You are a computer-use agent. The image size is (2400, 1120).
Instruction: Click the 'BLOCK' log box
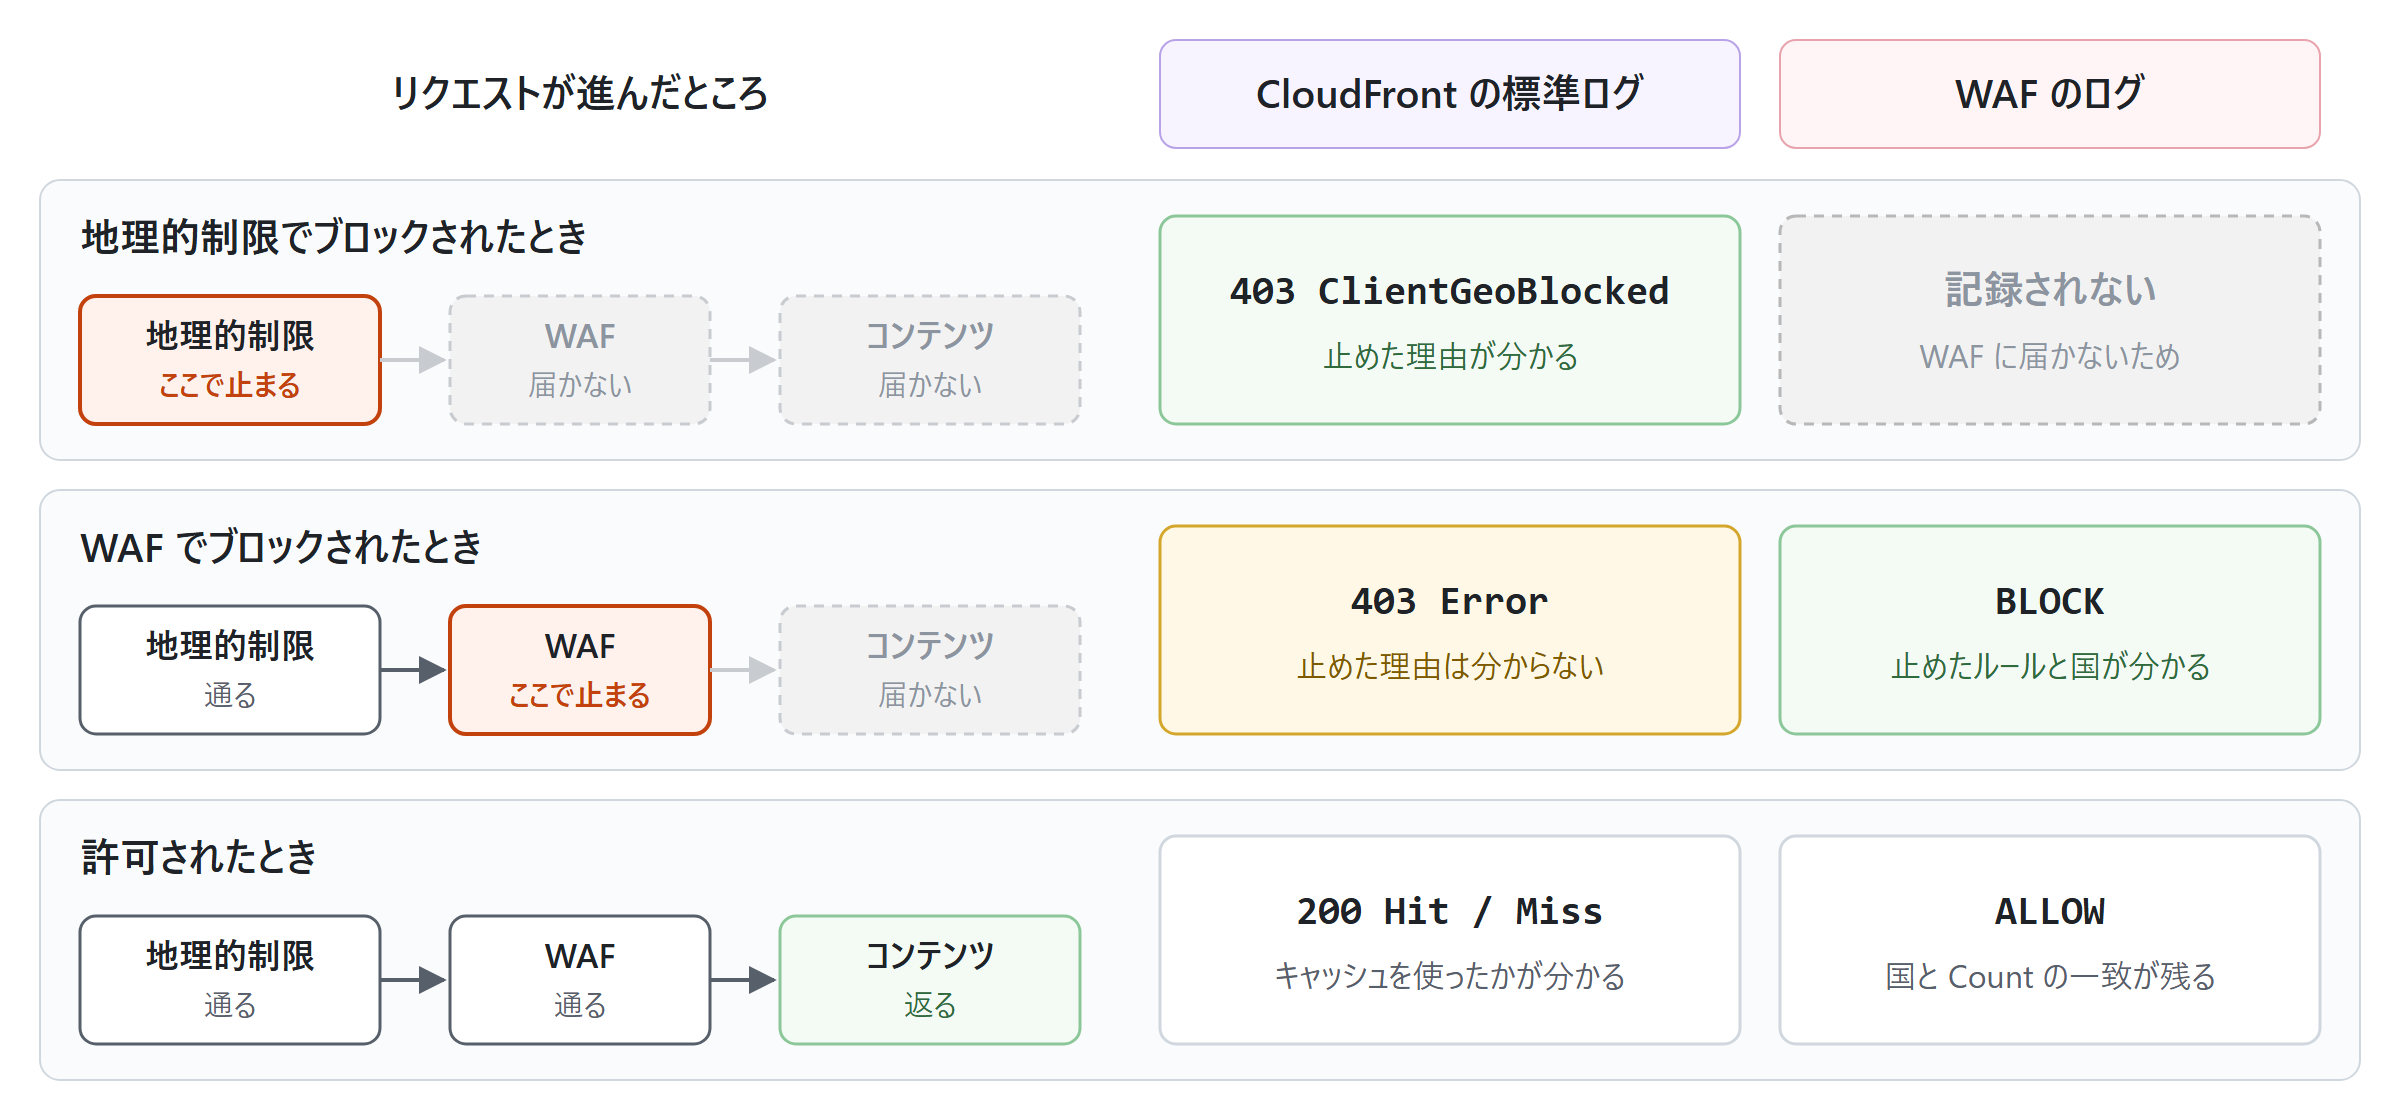click(x=2049, y=630)
